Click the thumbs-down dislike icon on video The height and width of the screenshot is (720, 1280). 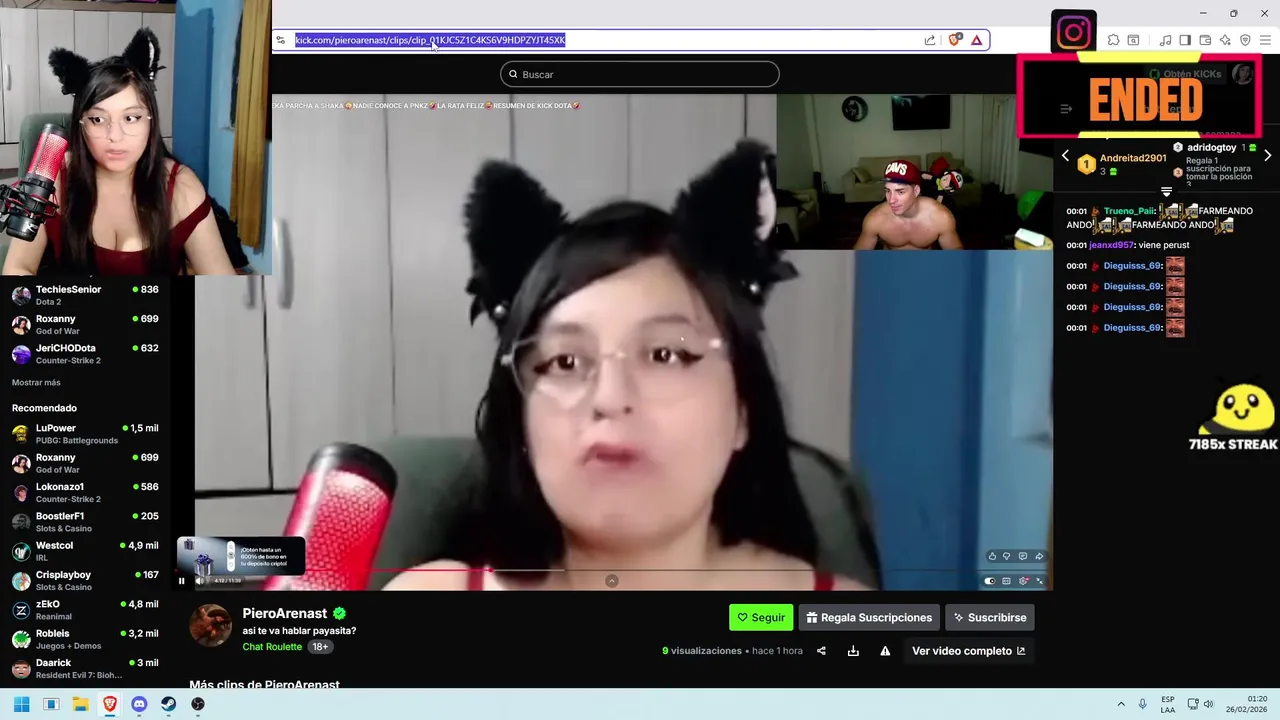(1007, 556)
